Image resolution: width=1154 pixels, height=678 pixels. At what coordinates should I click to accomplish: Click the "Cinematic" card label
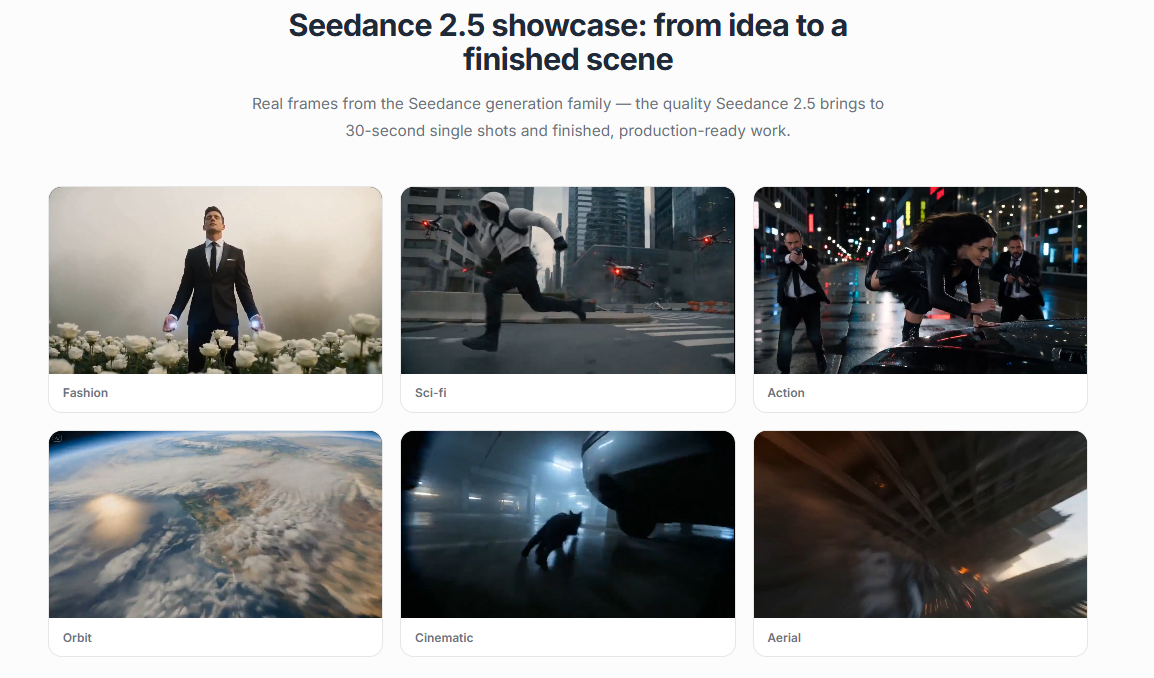pos(444,638)
